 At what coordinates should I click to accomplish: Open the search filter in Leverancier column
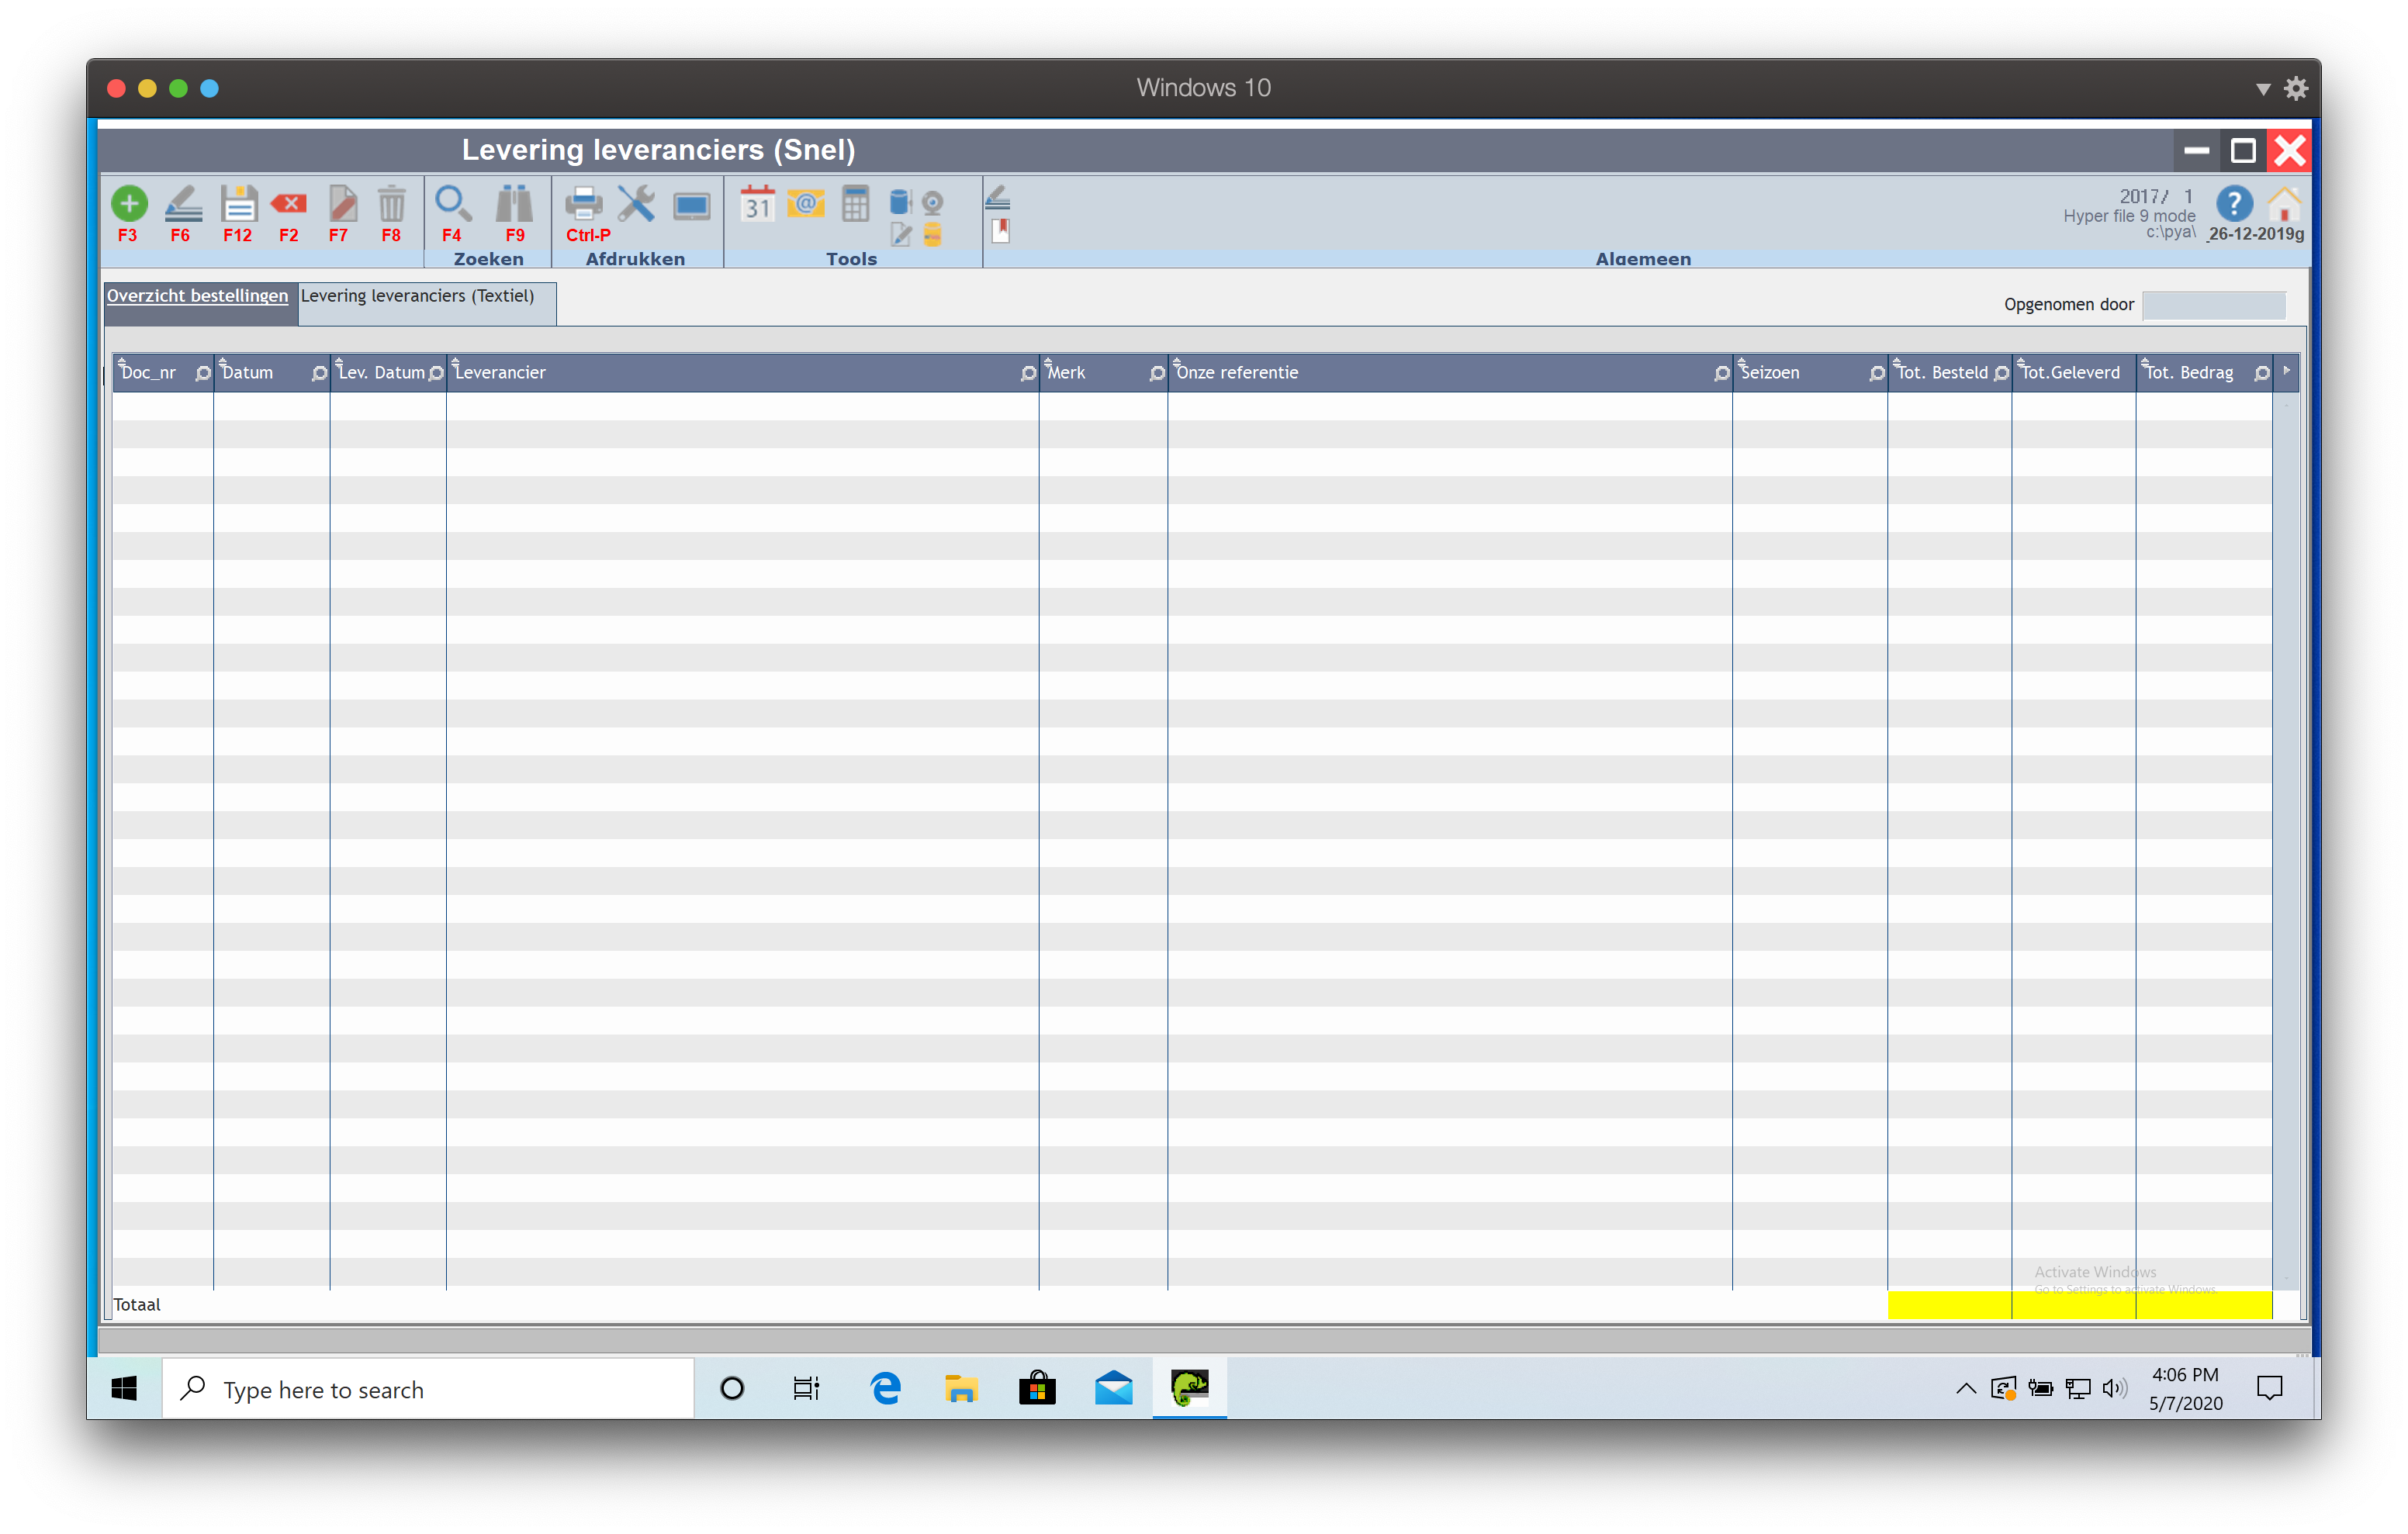[x=1028, y=373]
